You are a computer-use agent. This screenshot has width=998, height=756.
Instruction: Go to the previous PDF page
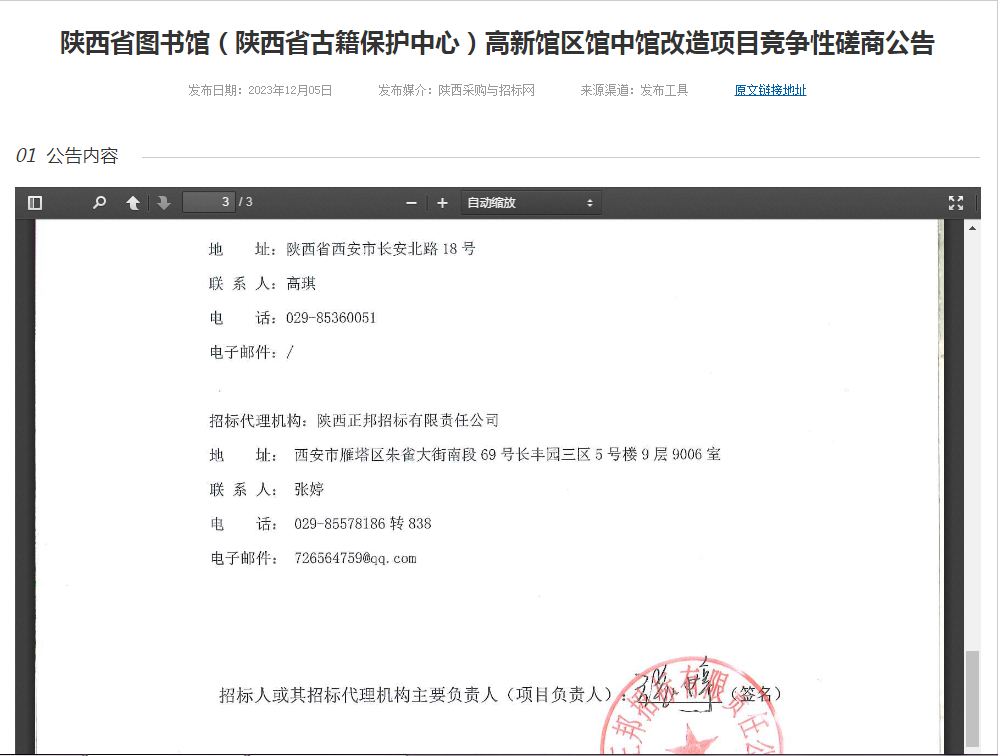(x=132, y=203)
